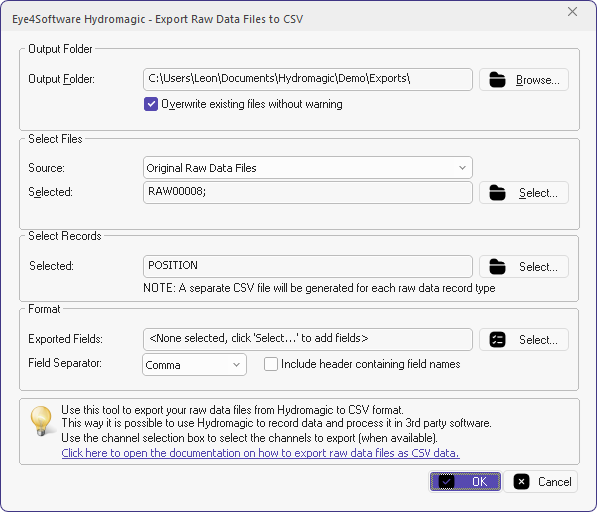Click the Output Folder path field
This screenshot has height=512, width=597.
[x=308, y=79]
